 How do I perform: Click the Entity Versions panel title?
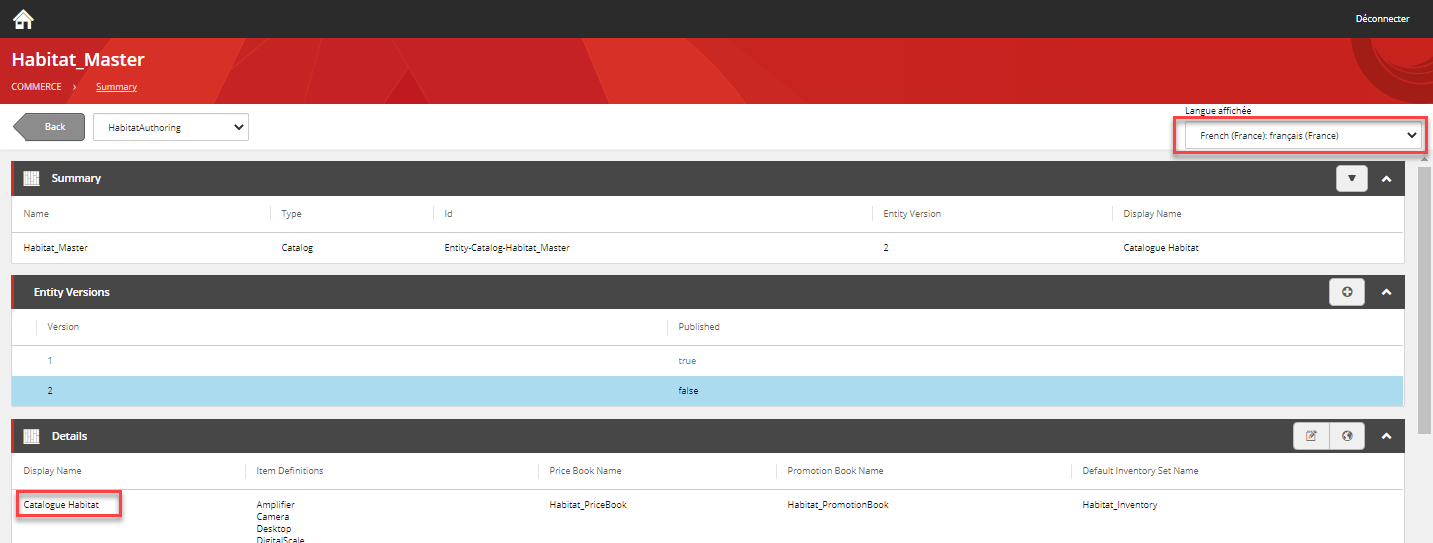click(x=72, y=292)
